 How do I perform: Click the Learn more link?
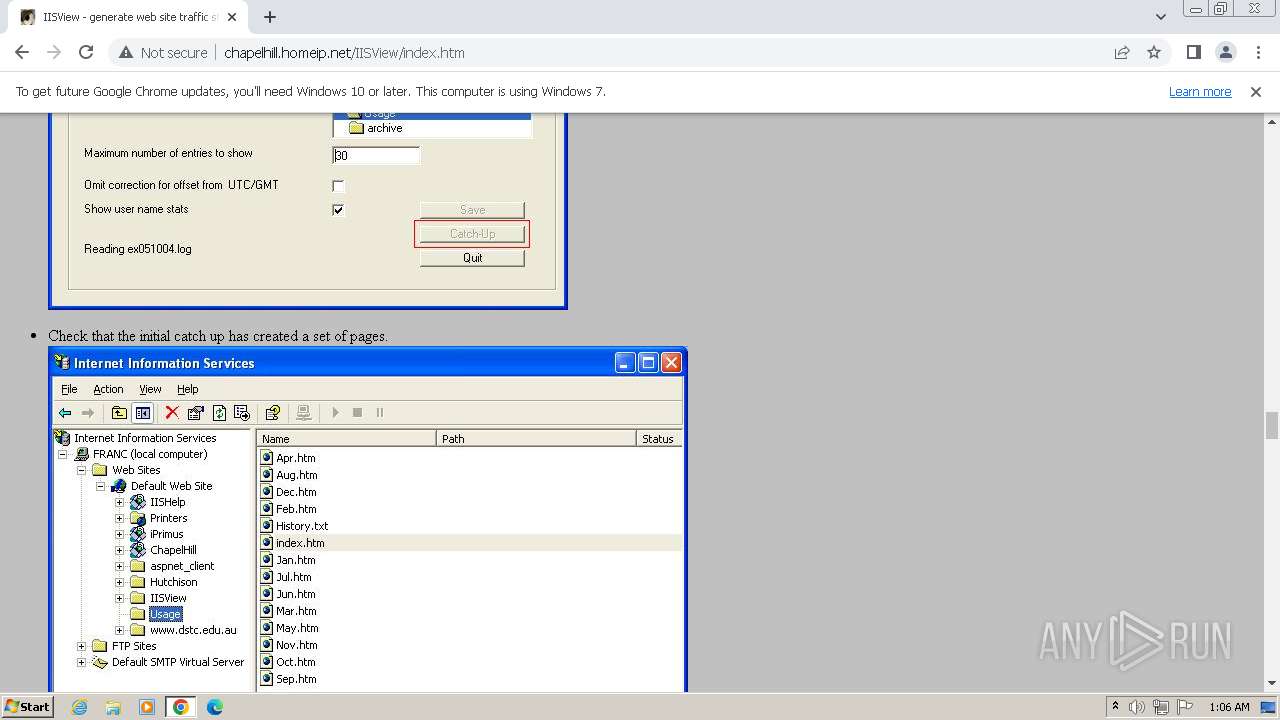pos(1200,91)
